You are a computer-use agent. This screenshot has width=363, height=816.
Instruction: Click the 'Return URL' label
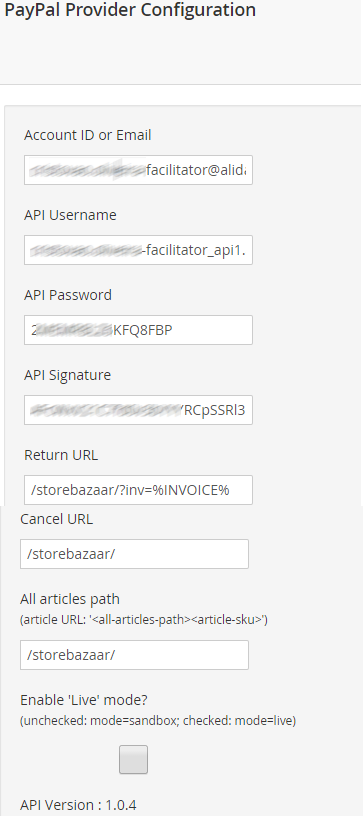61,455
